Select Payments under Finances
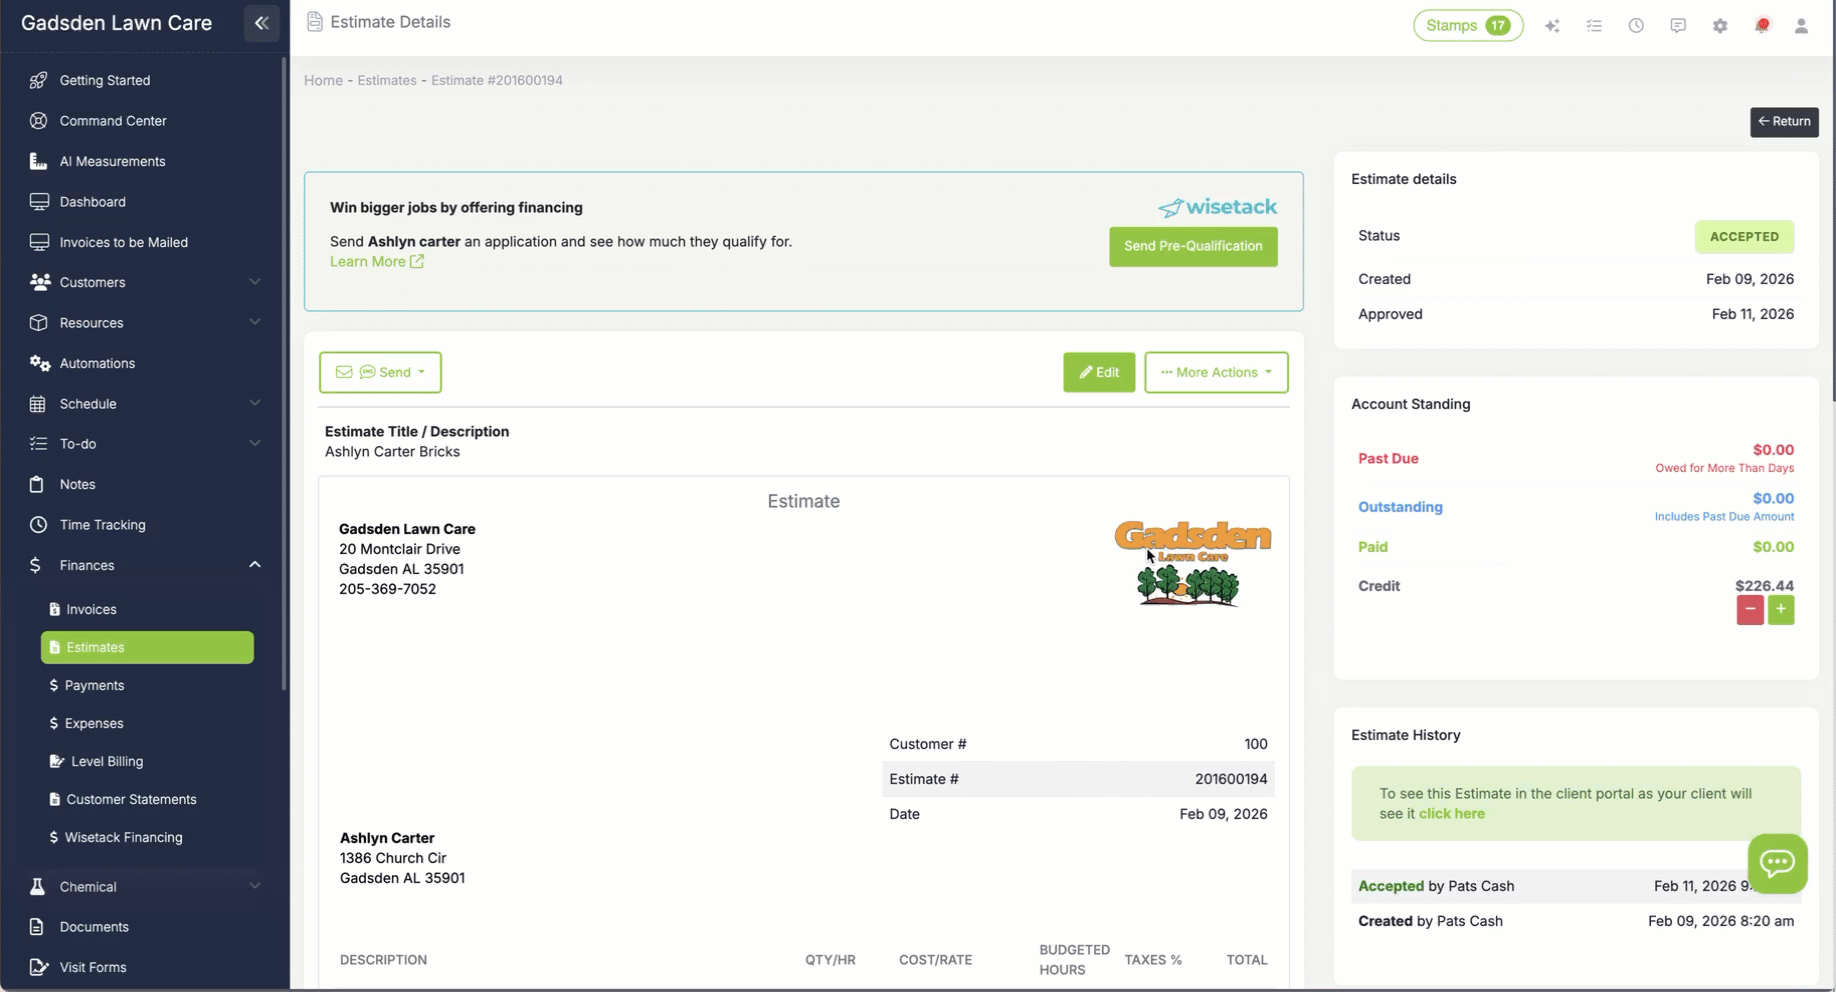The width and height of the screenshot is (1836, 992). coord(95,685)
